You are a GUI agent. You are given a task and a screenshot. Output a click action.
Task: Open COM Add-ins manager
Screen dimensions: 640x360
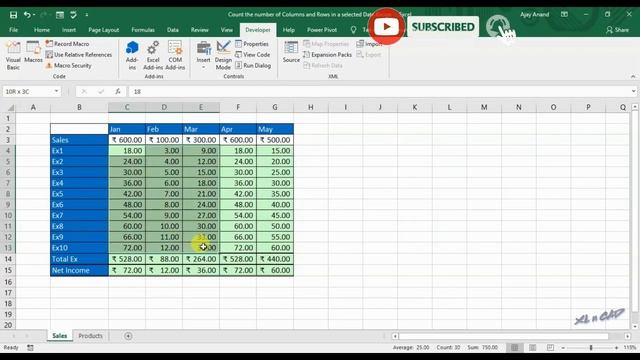point(175,56)
